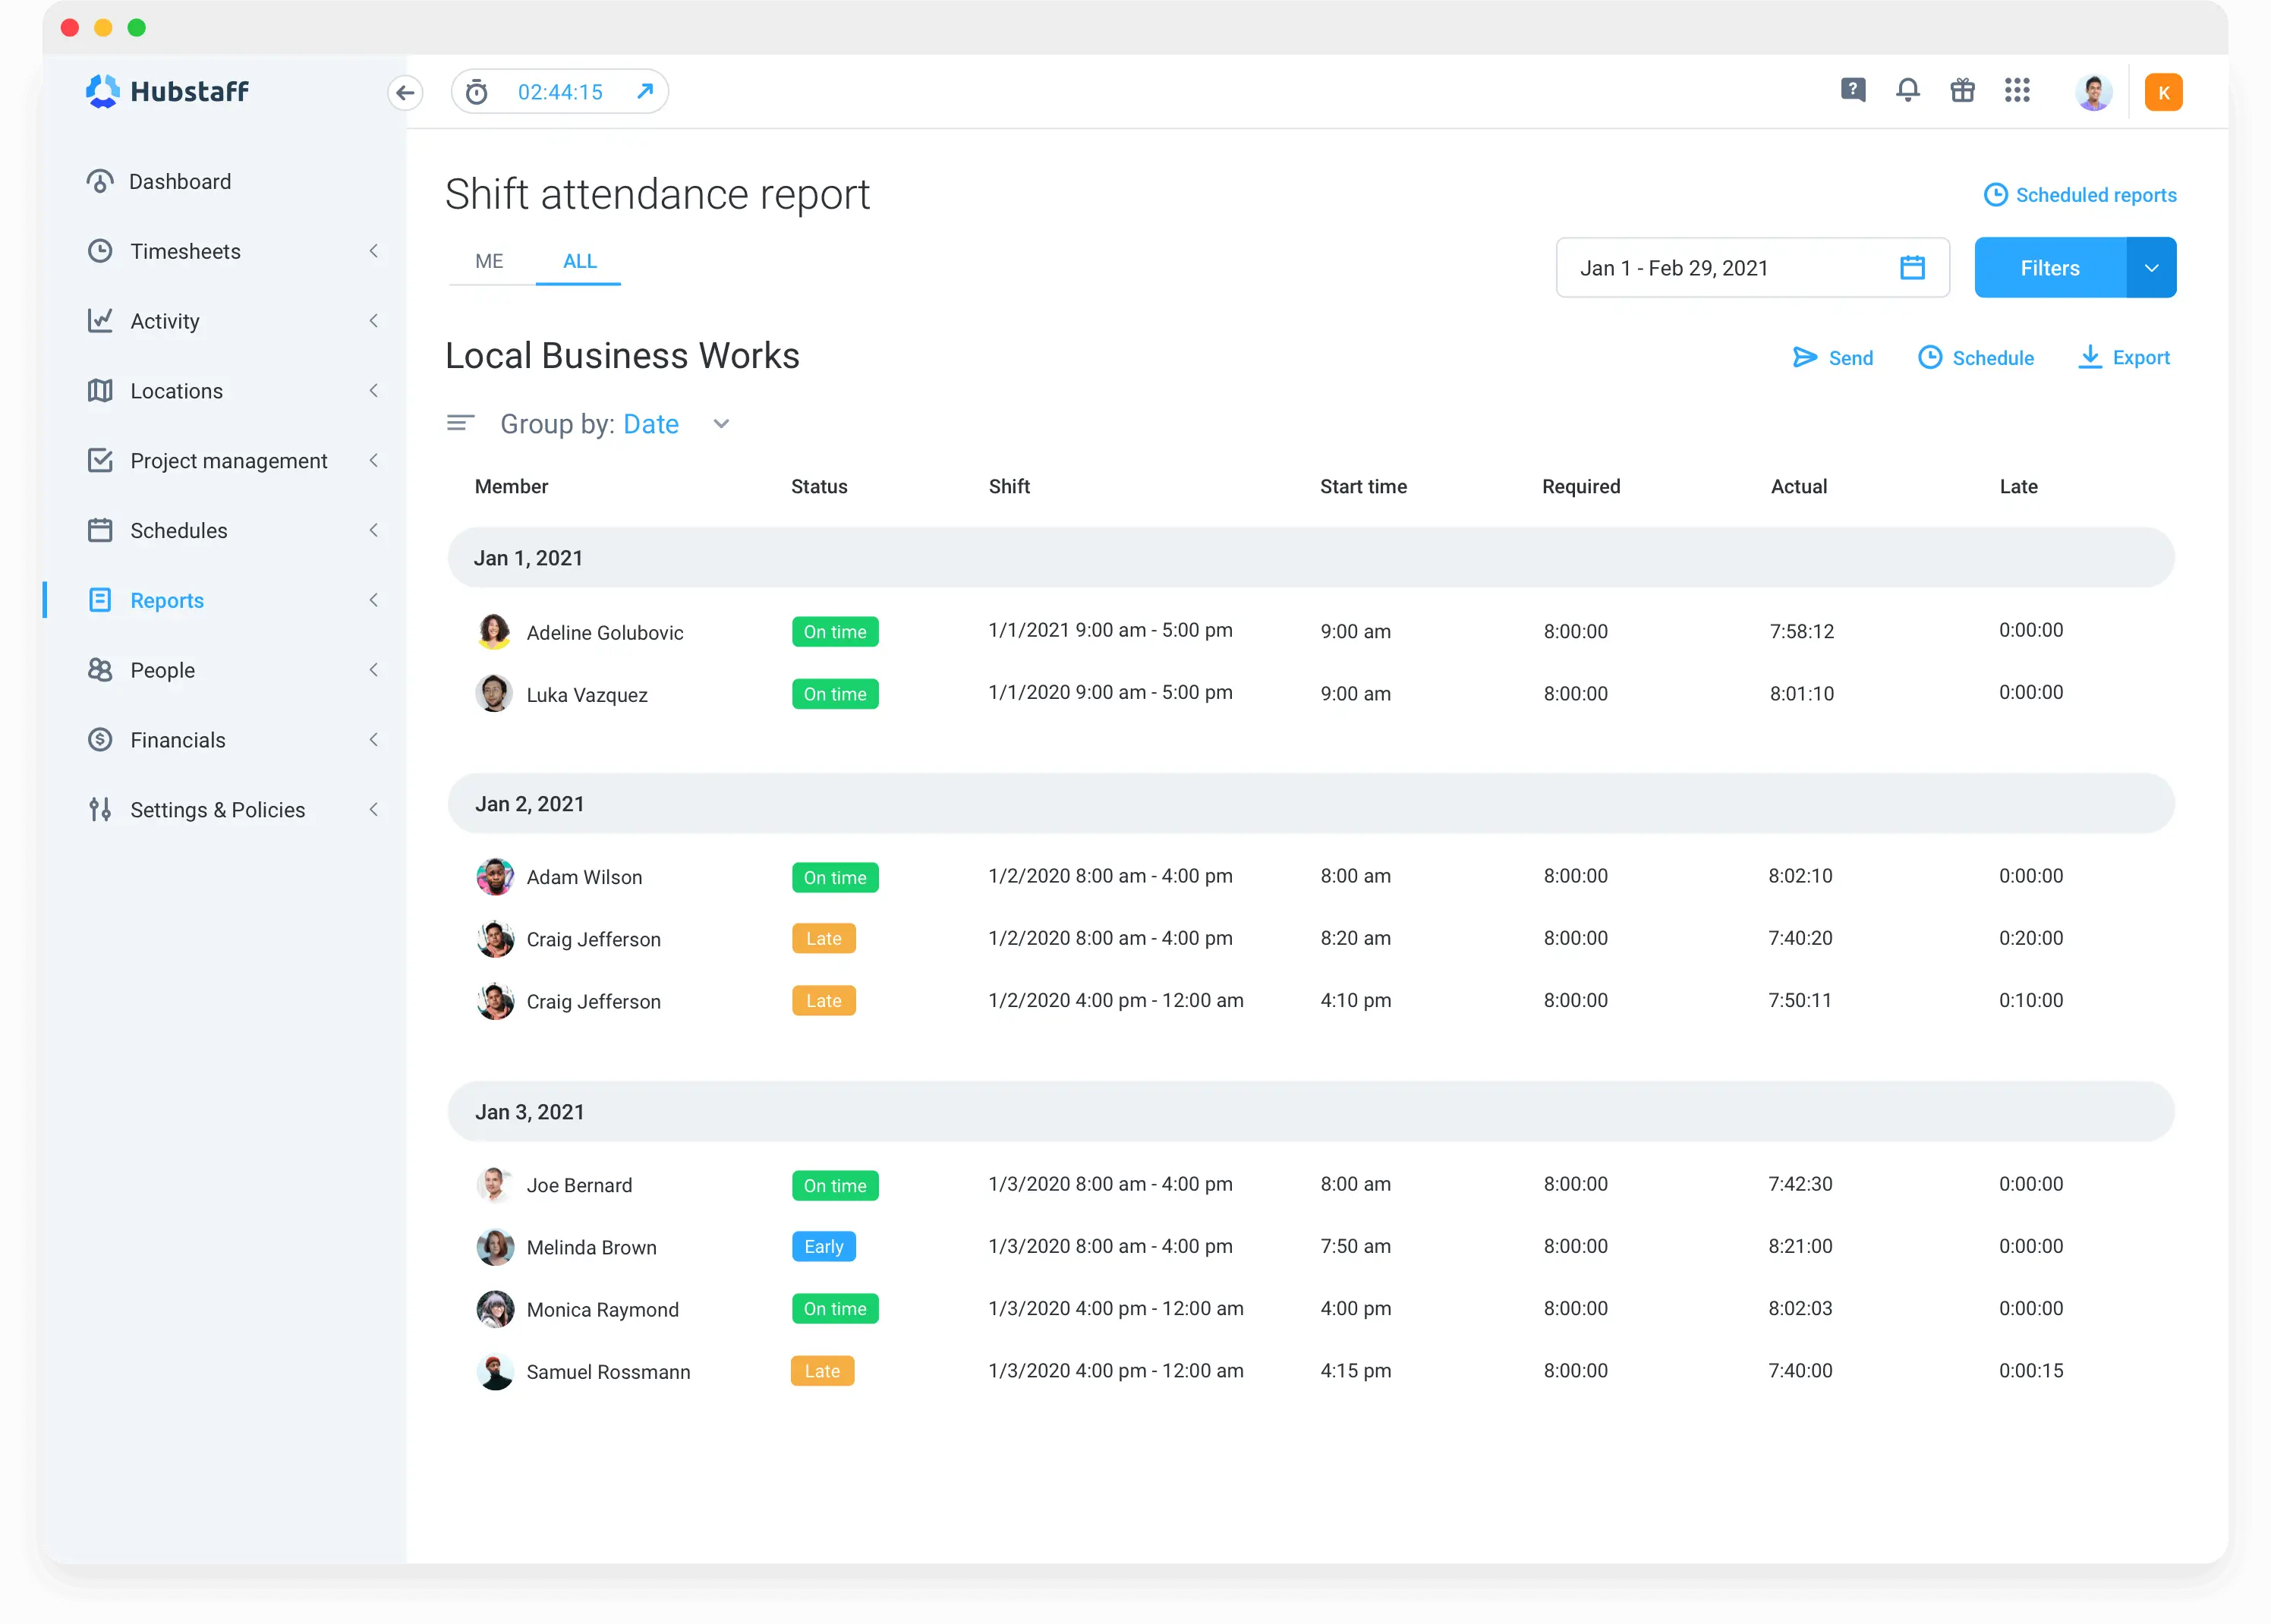Image resolution: width=2271 pixels, height=1624 pixels.
Task: Select the ALL tab
Action: [x=578, y=261]
